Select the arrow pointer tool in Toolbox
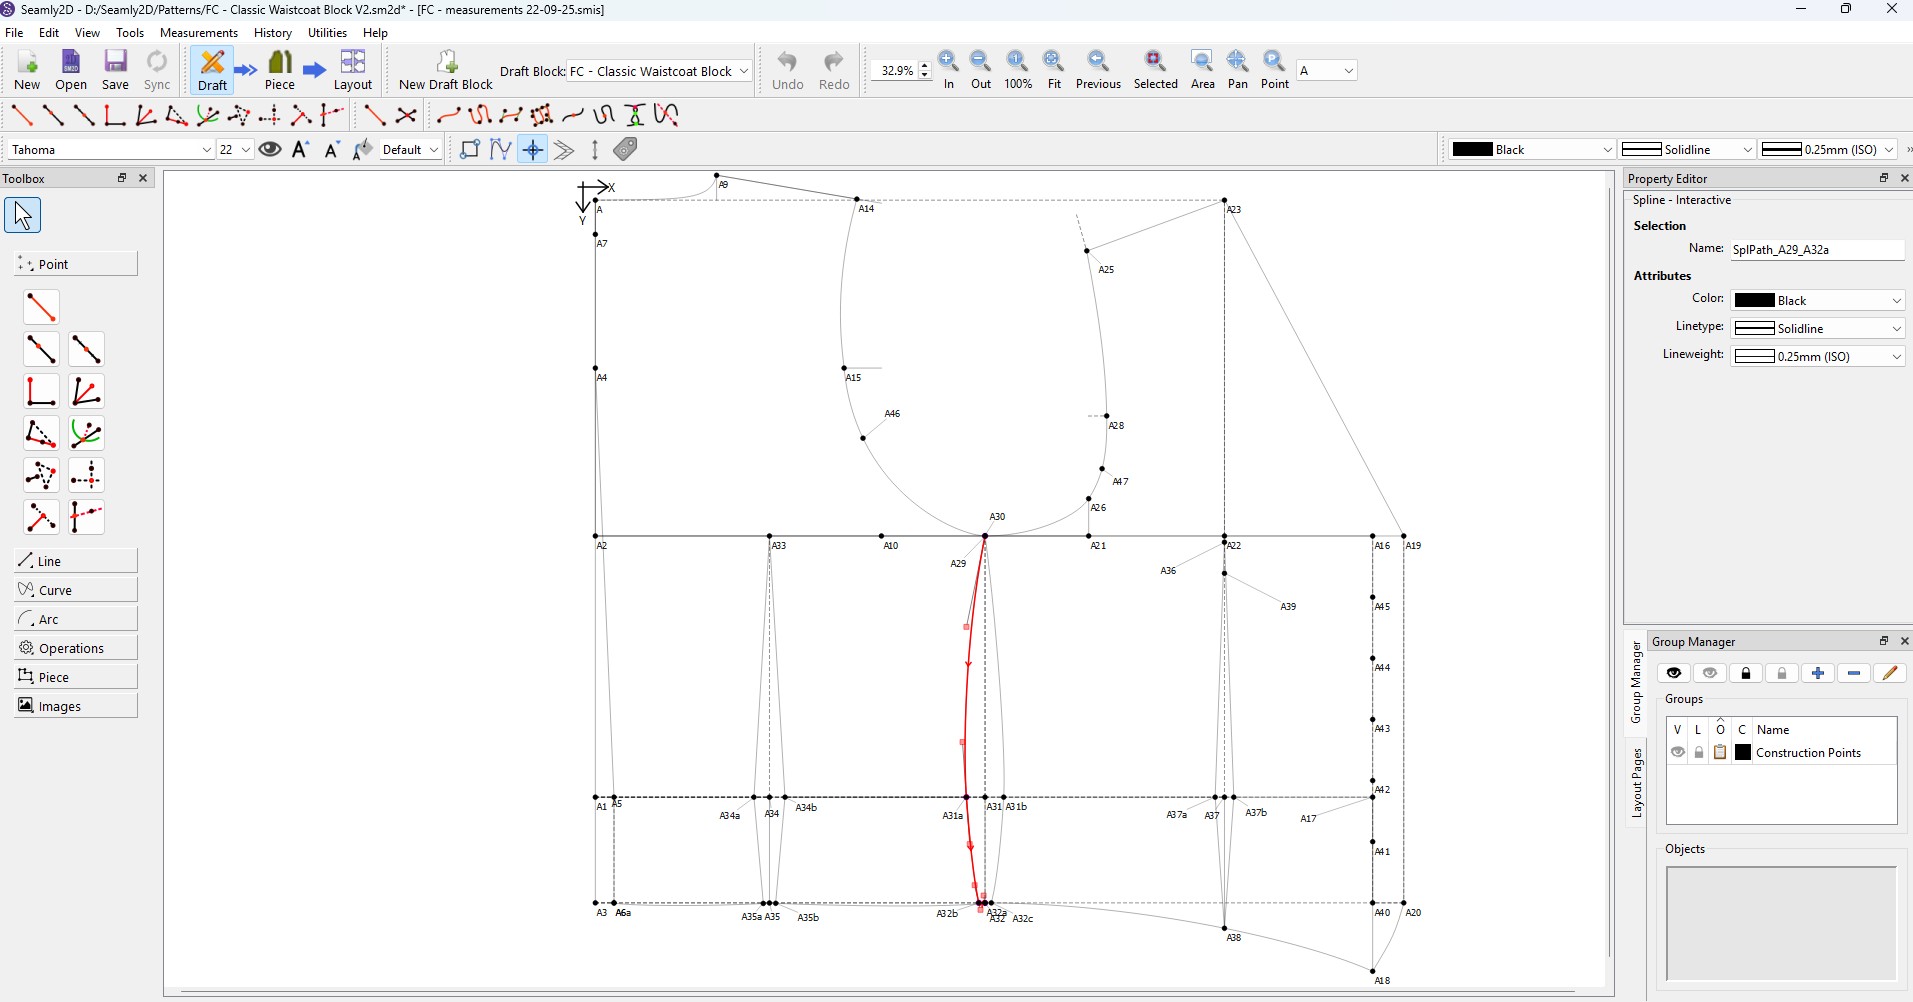The width and height of the screenshot is (1913, 1002). (x=23, y=215)
